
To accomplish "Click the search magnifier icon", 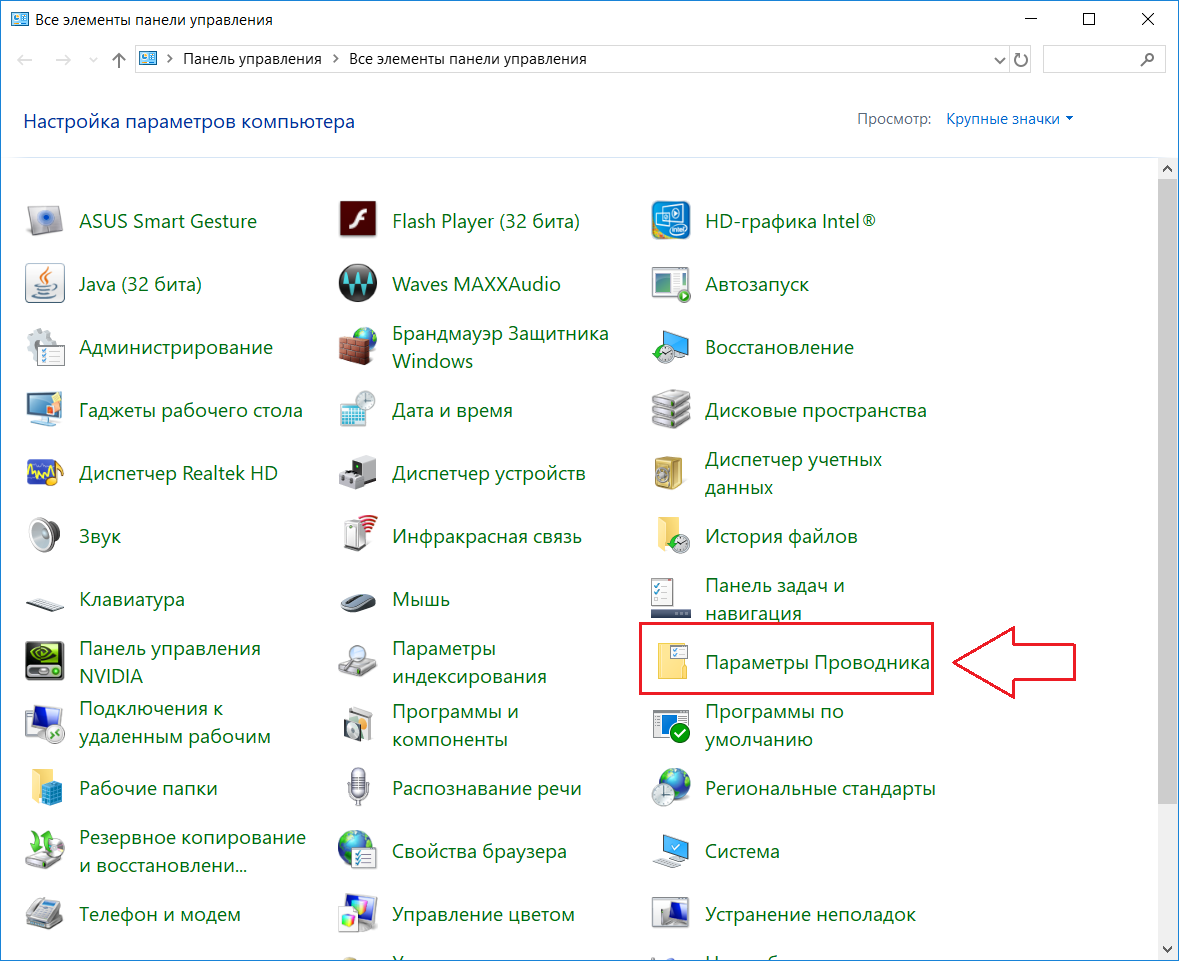I will pyautogui.click(x=1147, y=59).
